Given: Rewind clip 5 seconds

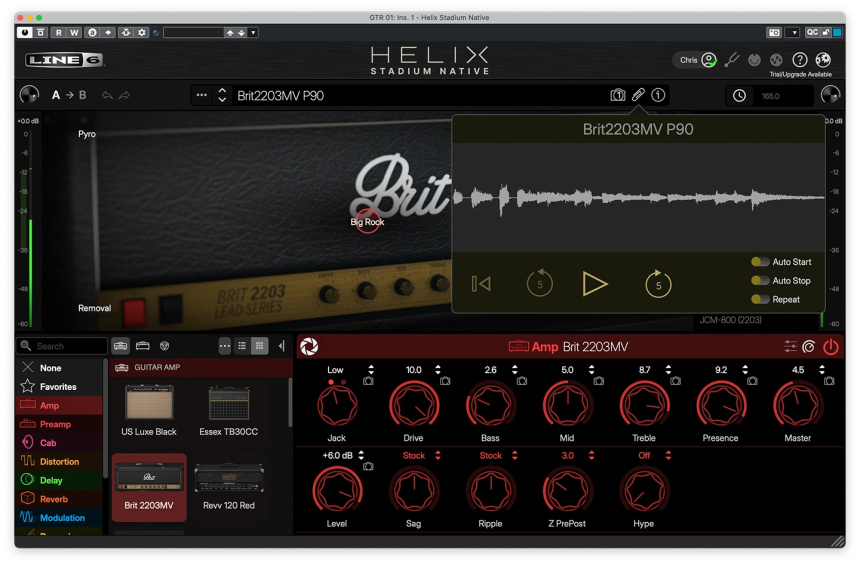Looking at the screenshot, I should [x=539, y=283].
